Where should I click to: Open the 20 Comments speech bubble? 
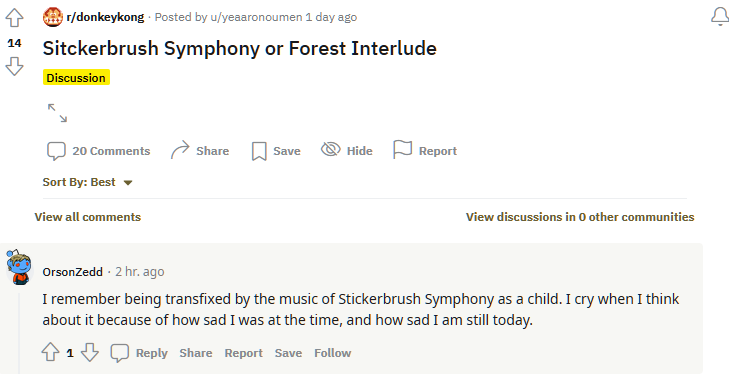98,151
